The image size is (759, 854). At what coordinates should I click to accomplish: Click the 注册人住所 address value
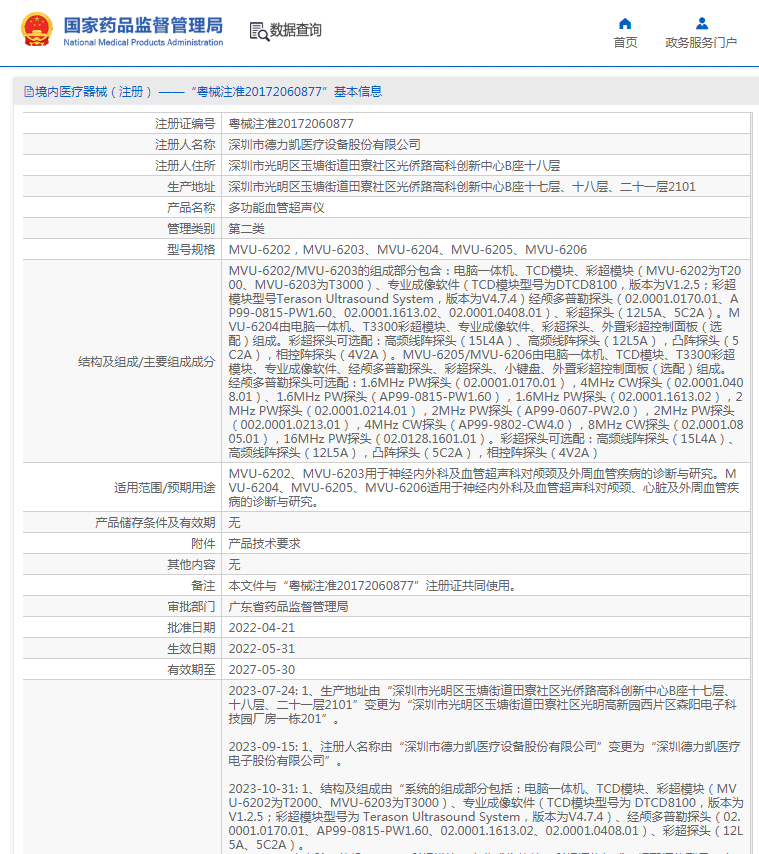[x=394, y=166]
